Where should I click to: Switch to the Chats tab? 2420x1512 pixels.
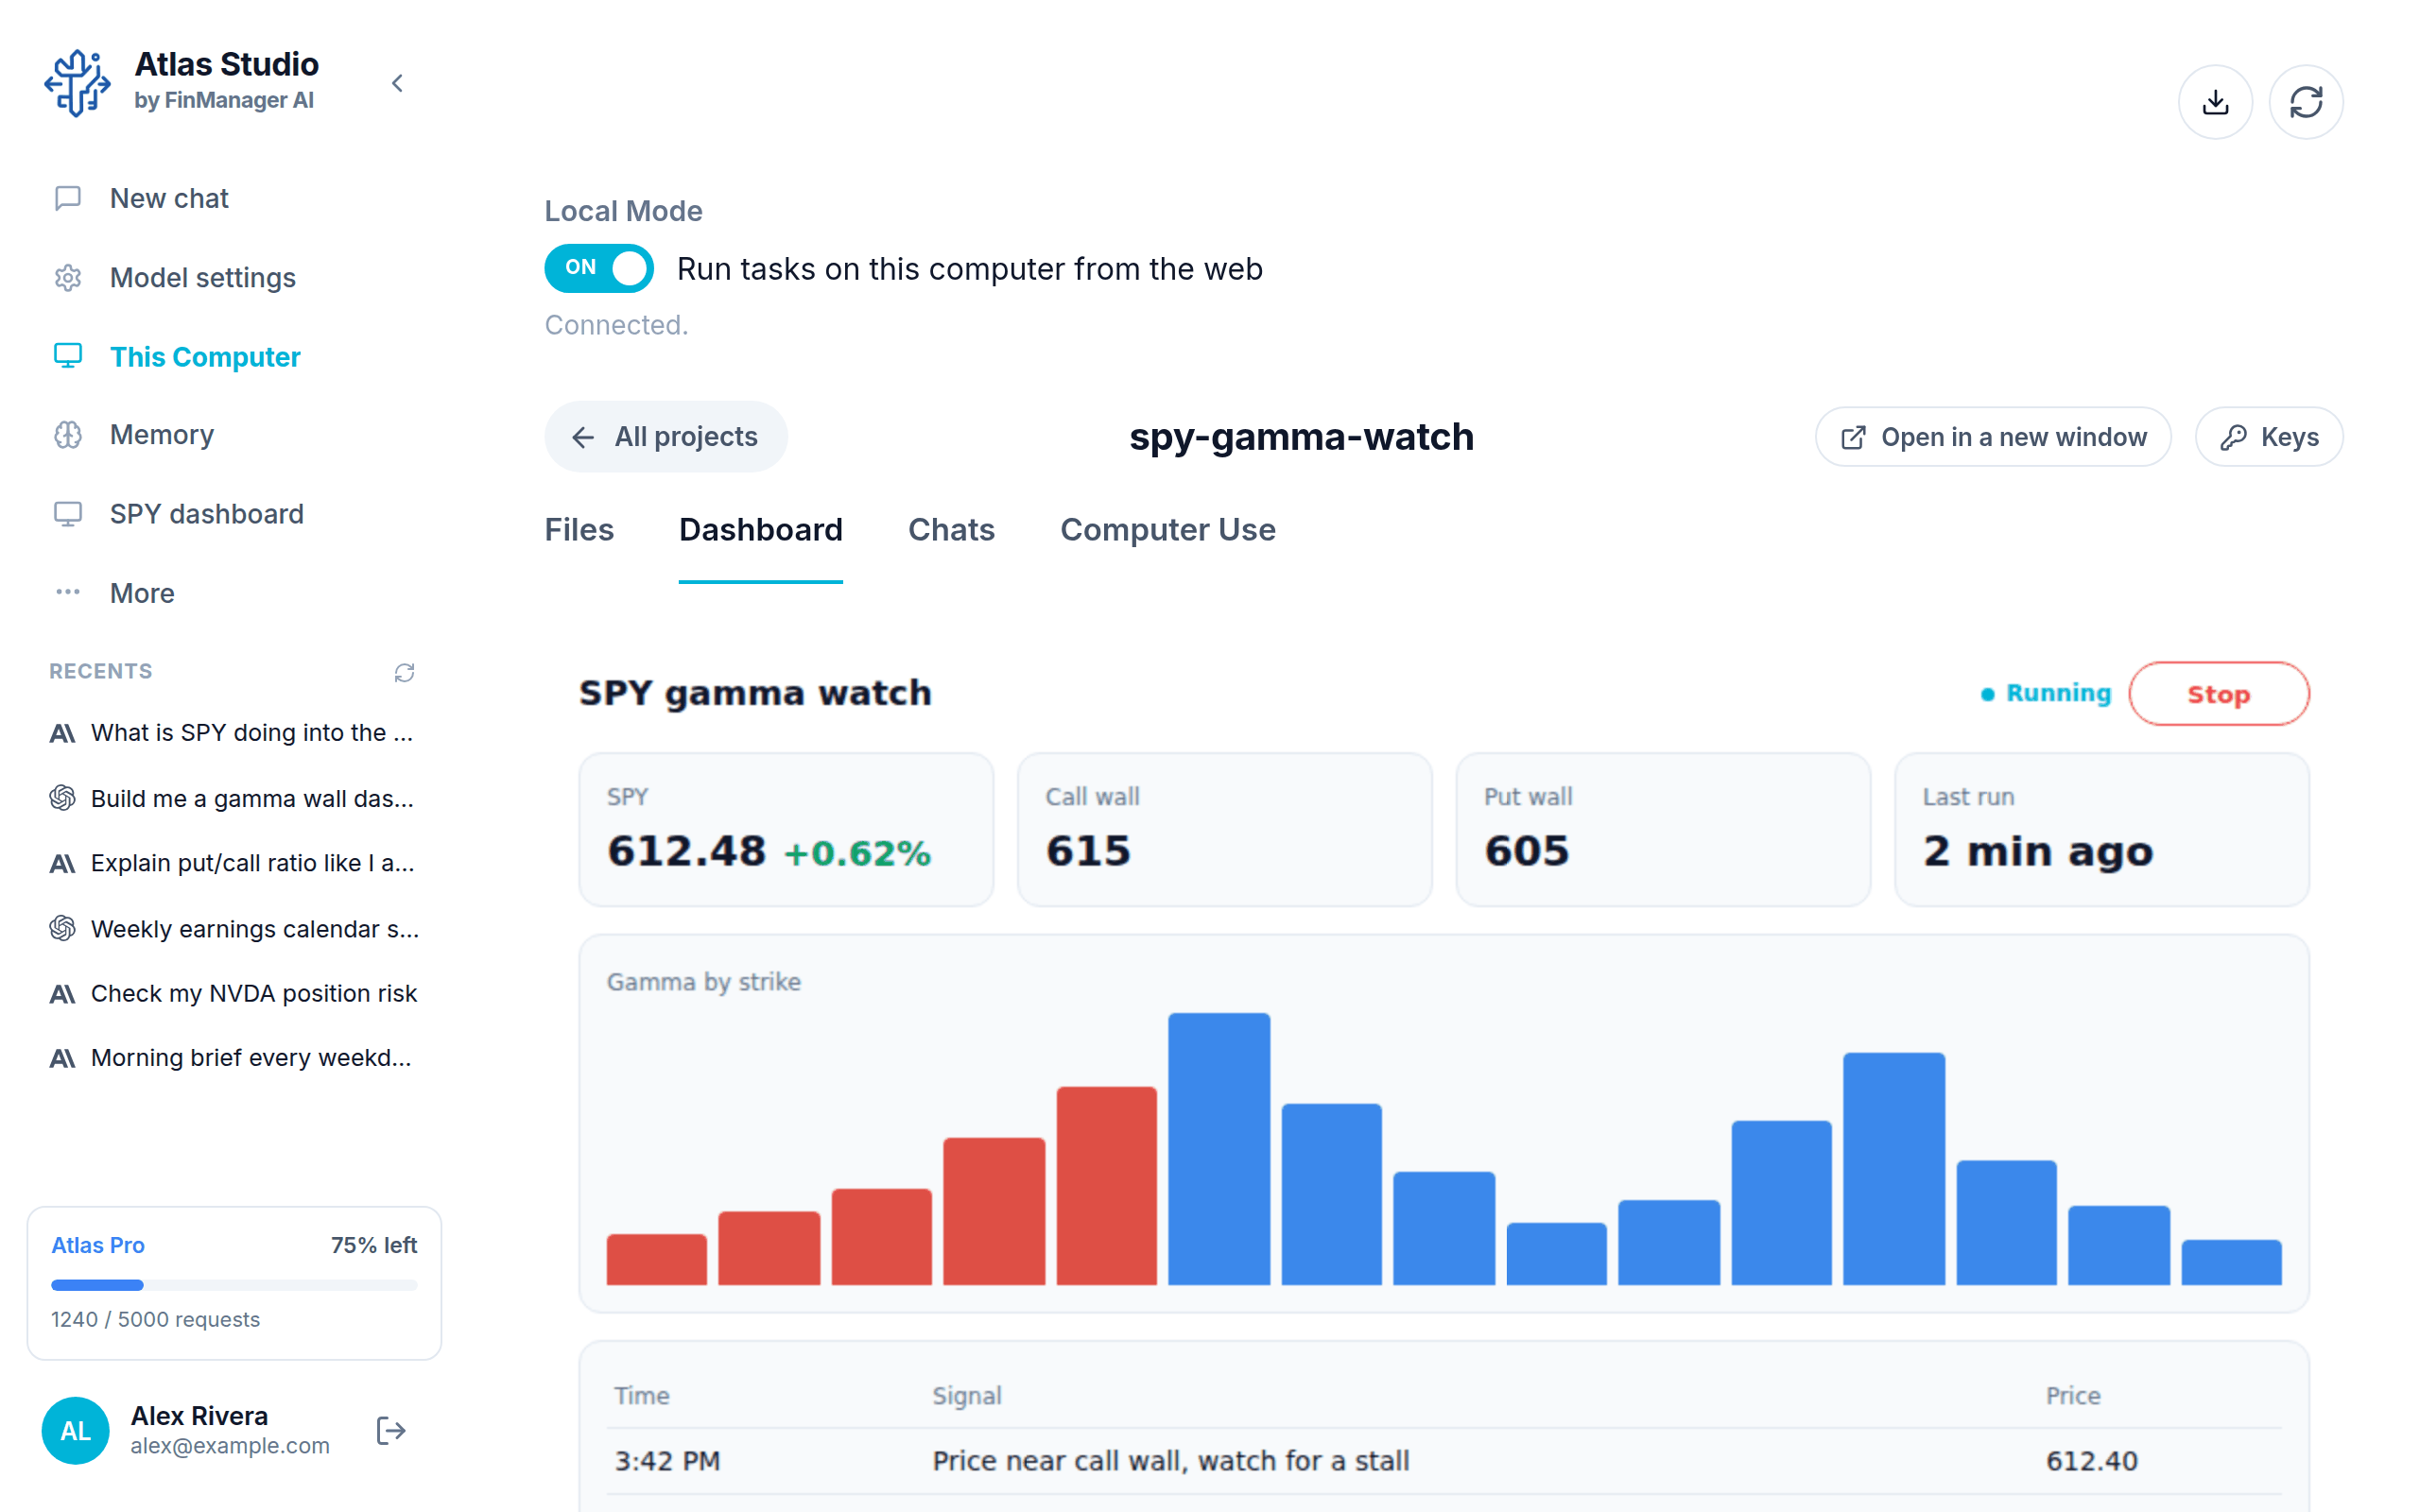[951, 530]
